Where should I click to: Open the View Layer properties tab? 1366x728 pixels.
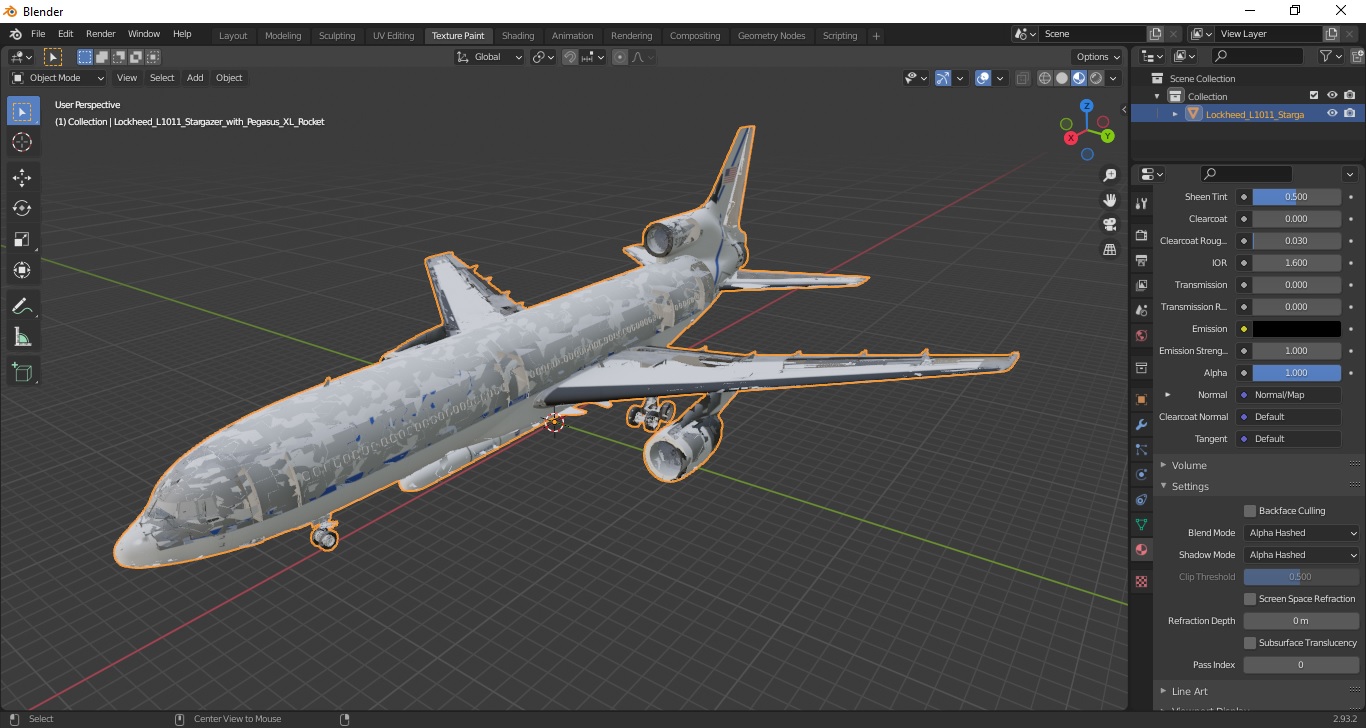[1141, 286]
